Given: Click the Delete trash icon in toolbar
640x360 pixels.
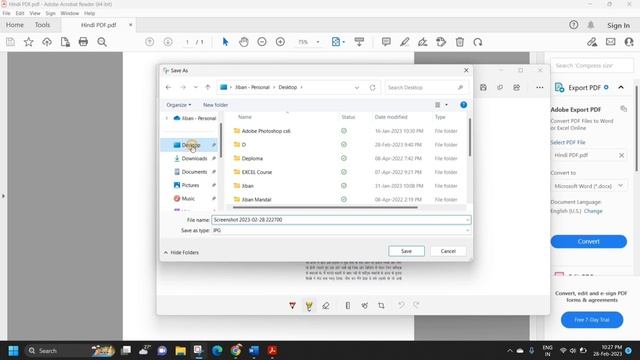Looking at the screenshot, I should click(x=460, y=42).
